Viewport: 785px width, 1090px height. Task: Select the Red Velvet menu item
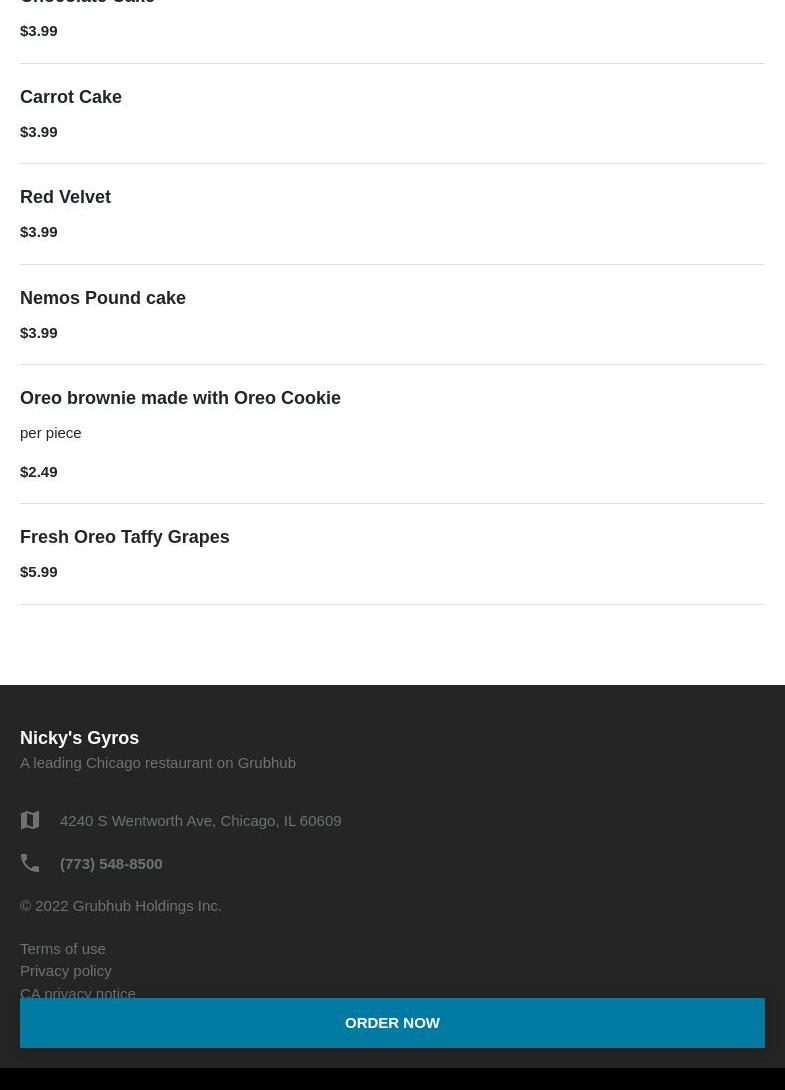(x=65, y=197)
